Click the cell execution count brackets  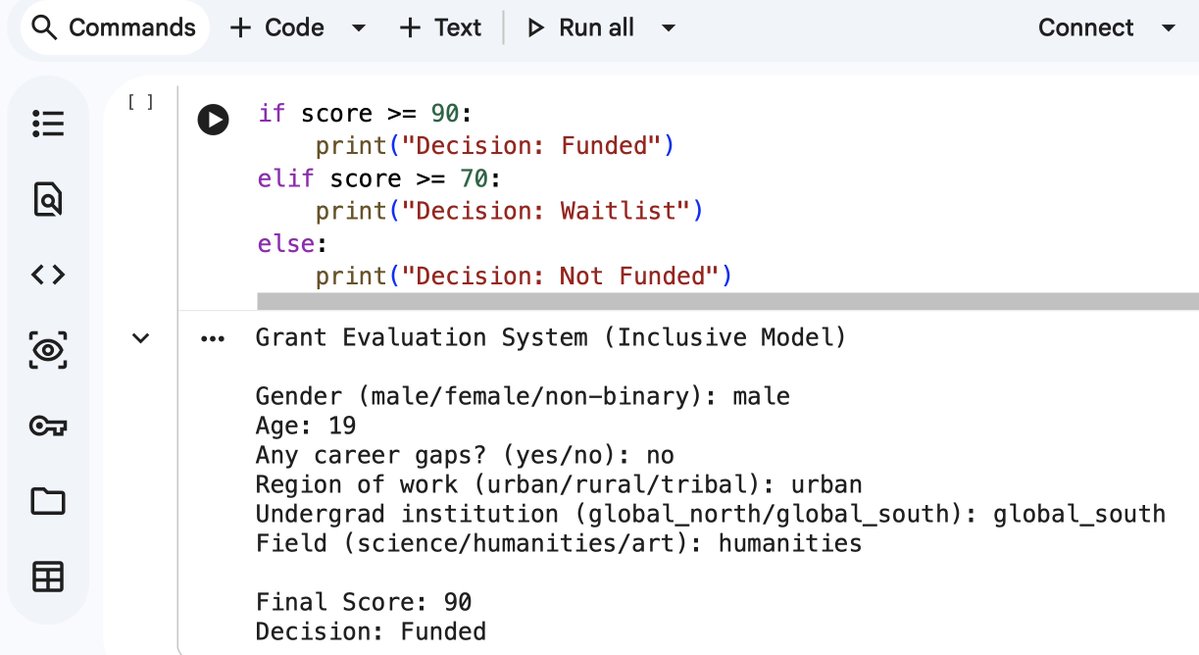pos(141,102)
